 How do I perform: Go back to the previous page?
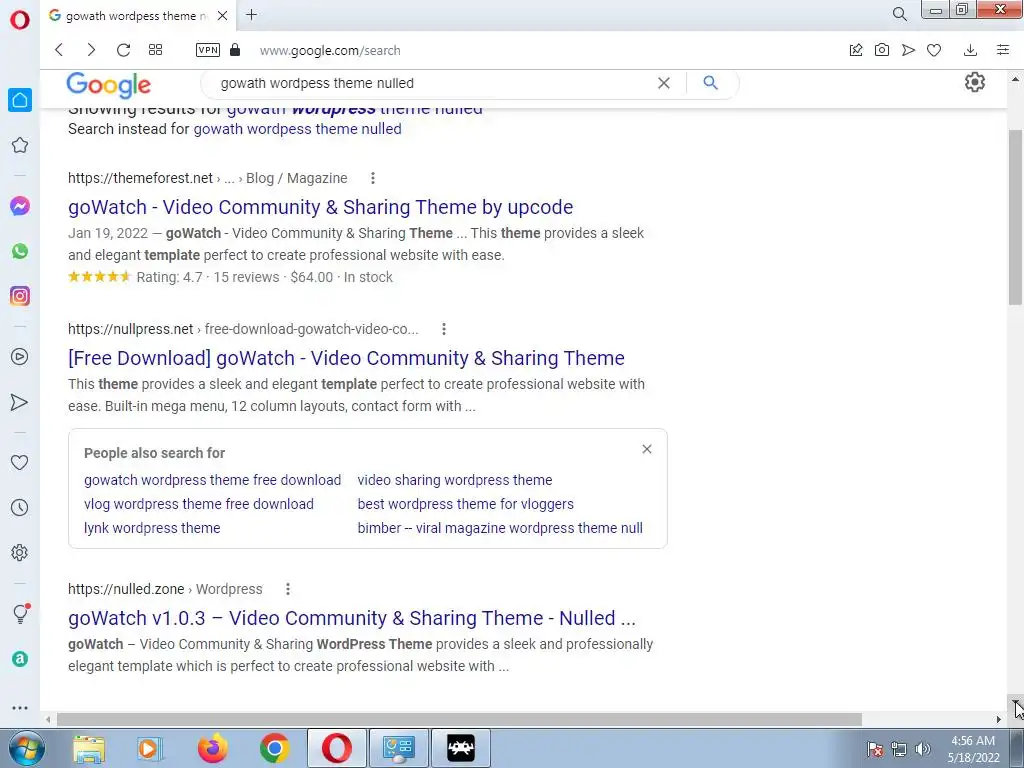(59, 50)
